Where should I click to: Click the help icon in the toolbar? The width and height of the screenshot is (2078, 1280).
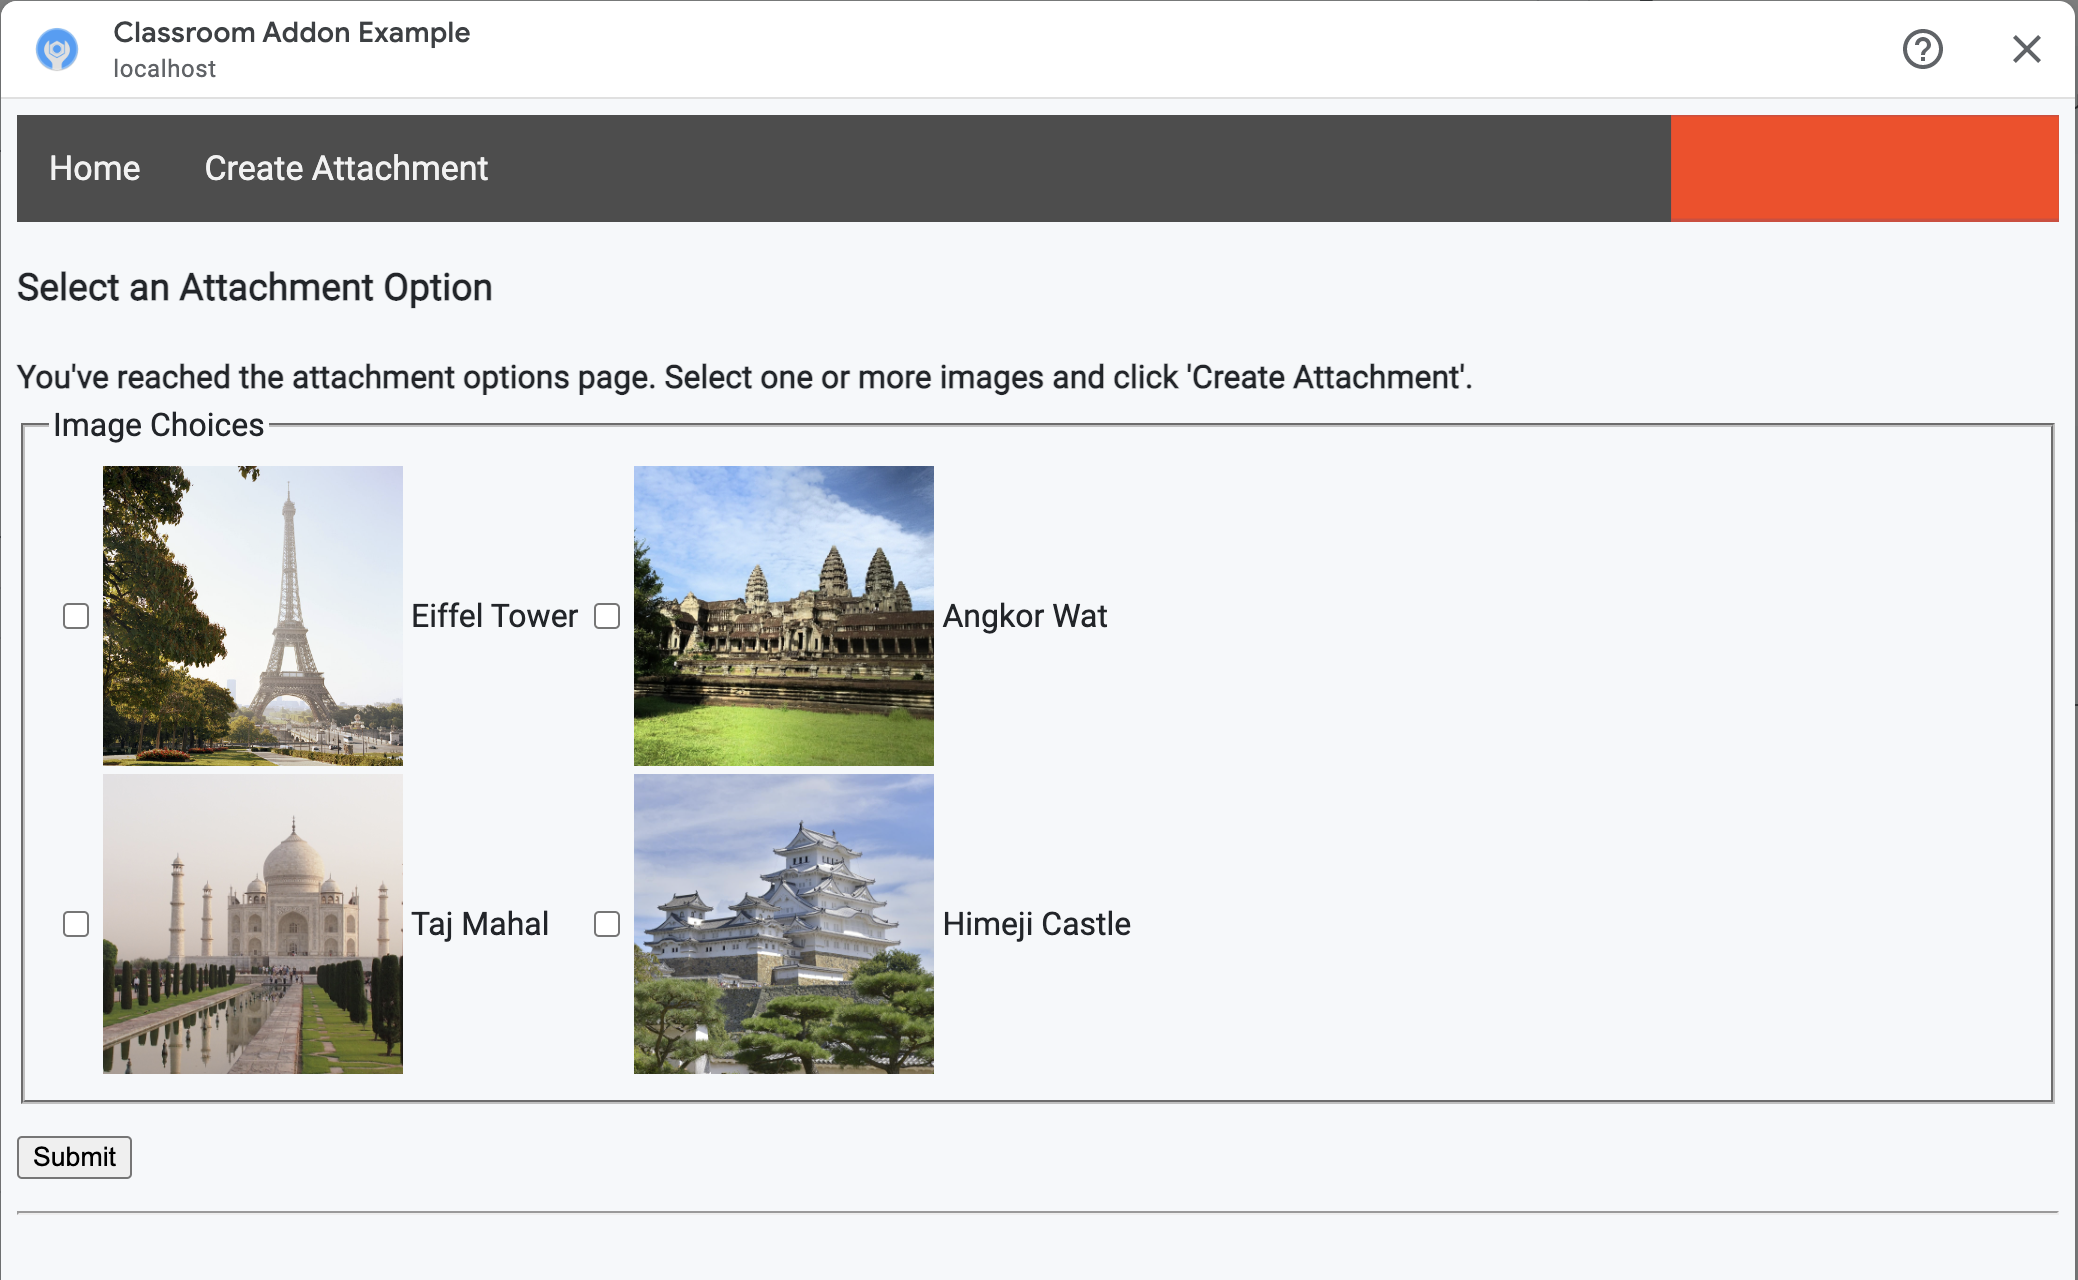pos(1924,49)
